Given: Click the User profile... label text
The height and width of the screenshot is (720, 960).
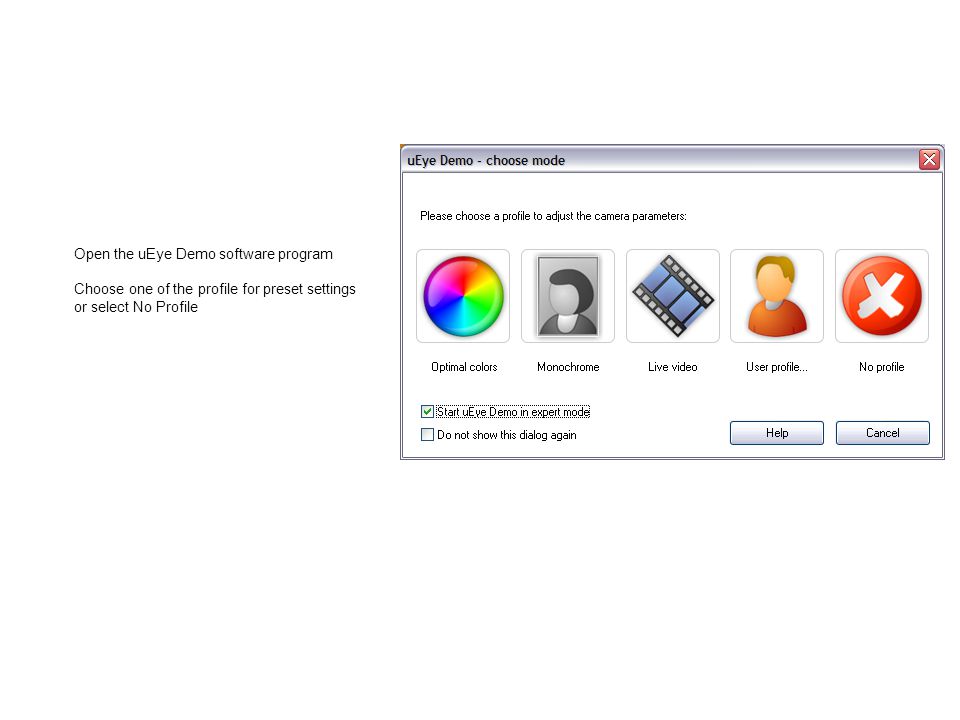Looking at the screenshot, I should 776,367.
